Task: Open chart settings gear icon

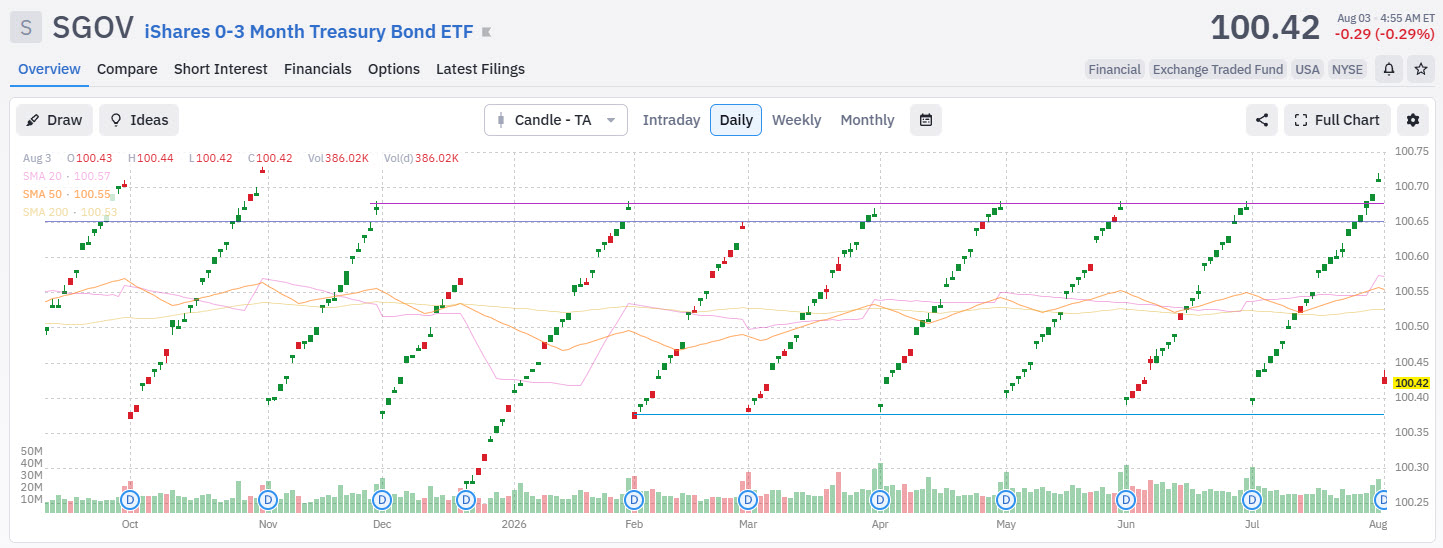Action: pos(1413,120)
